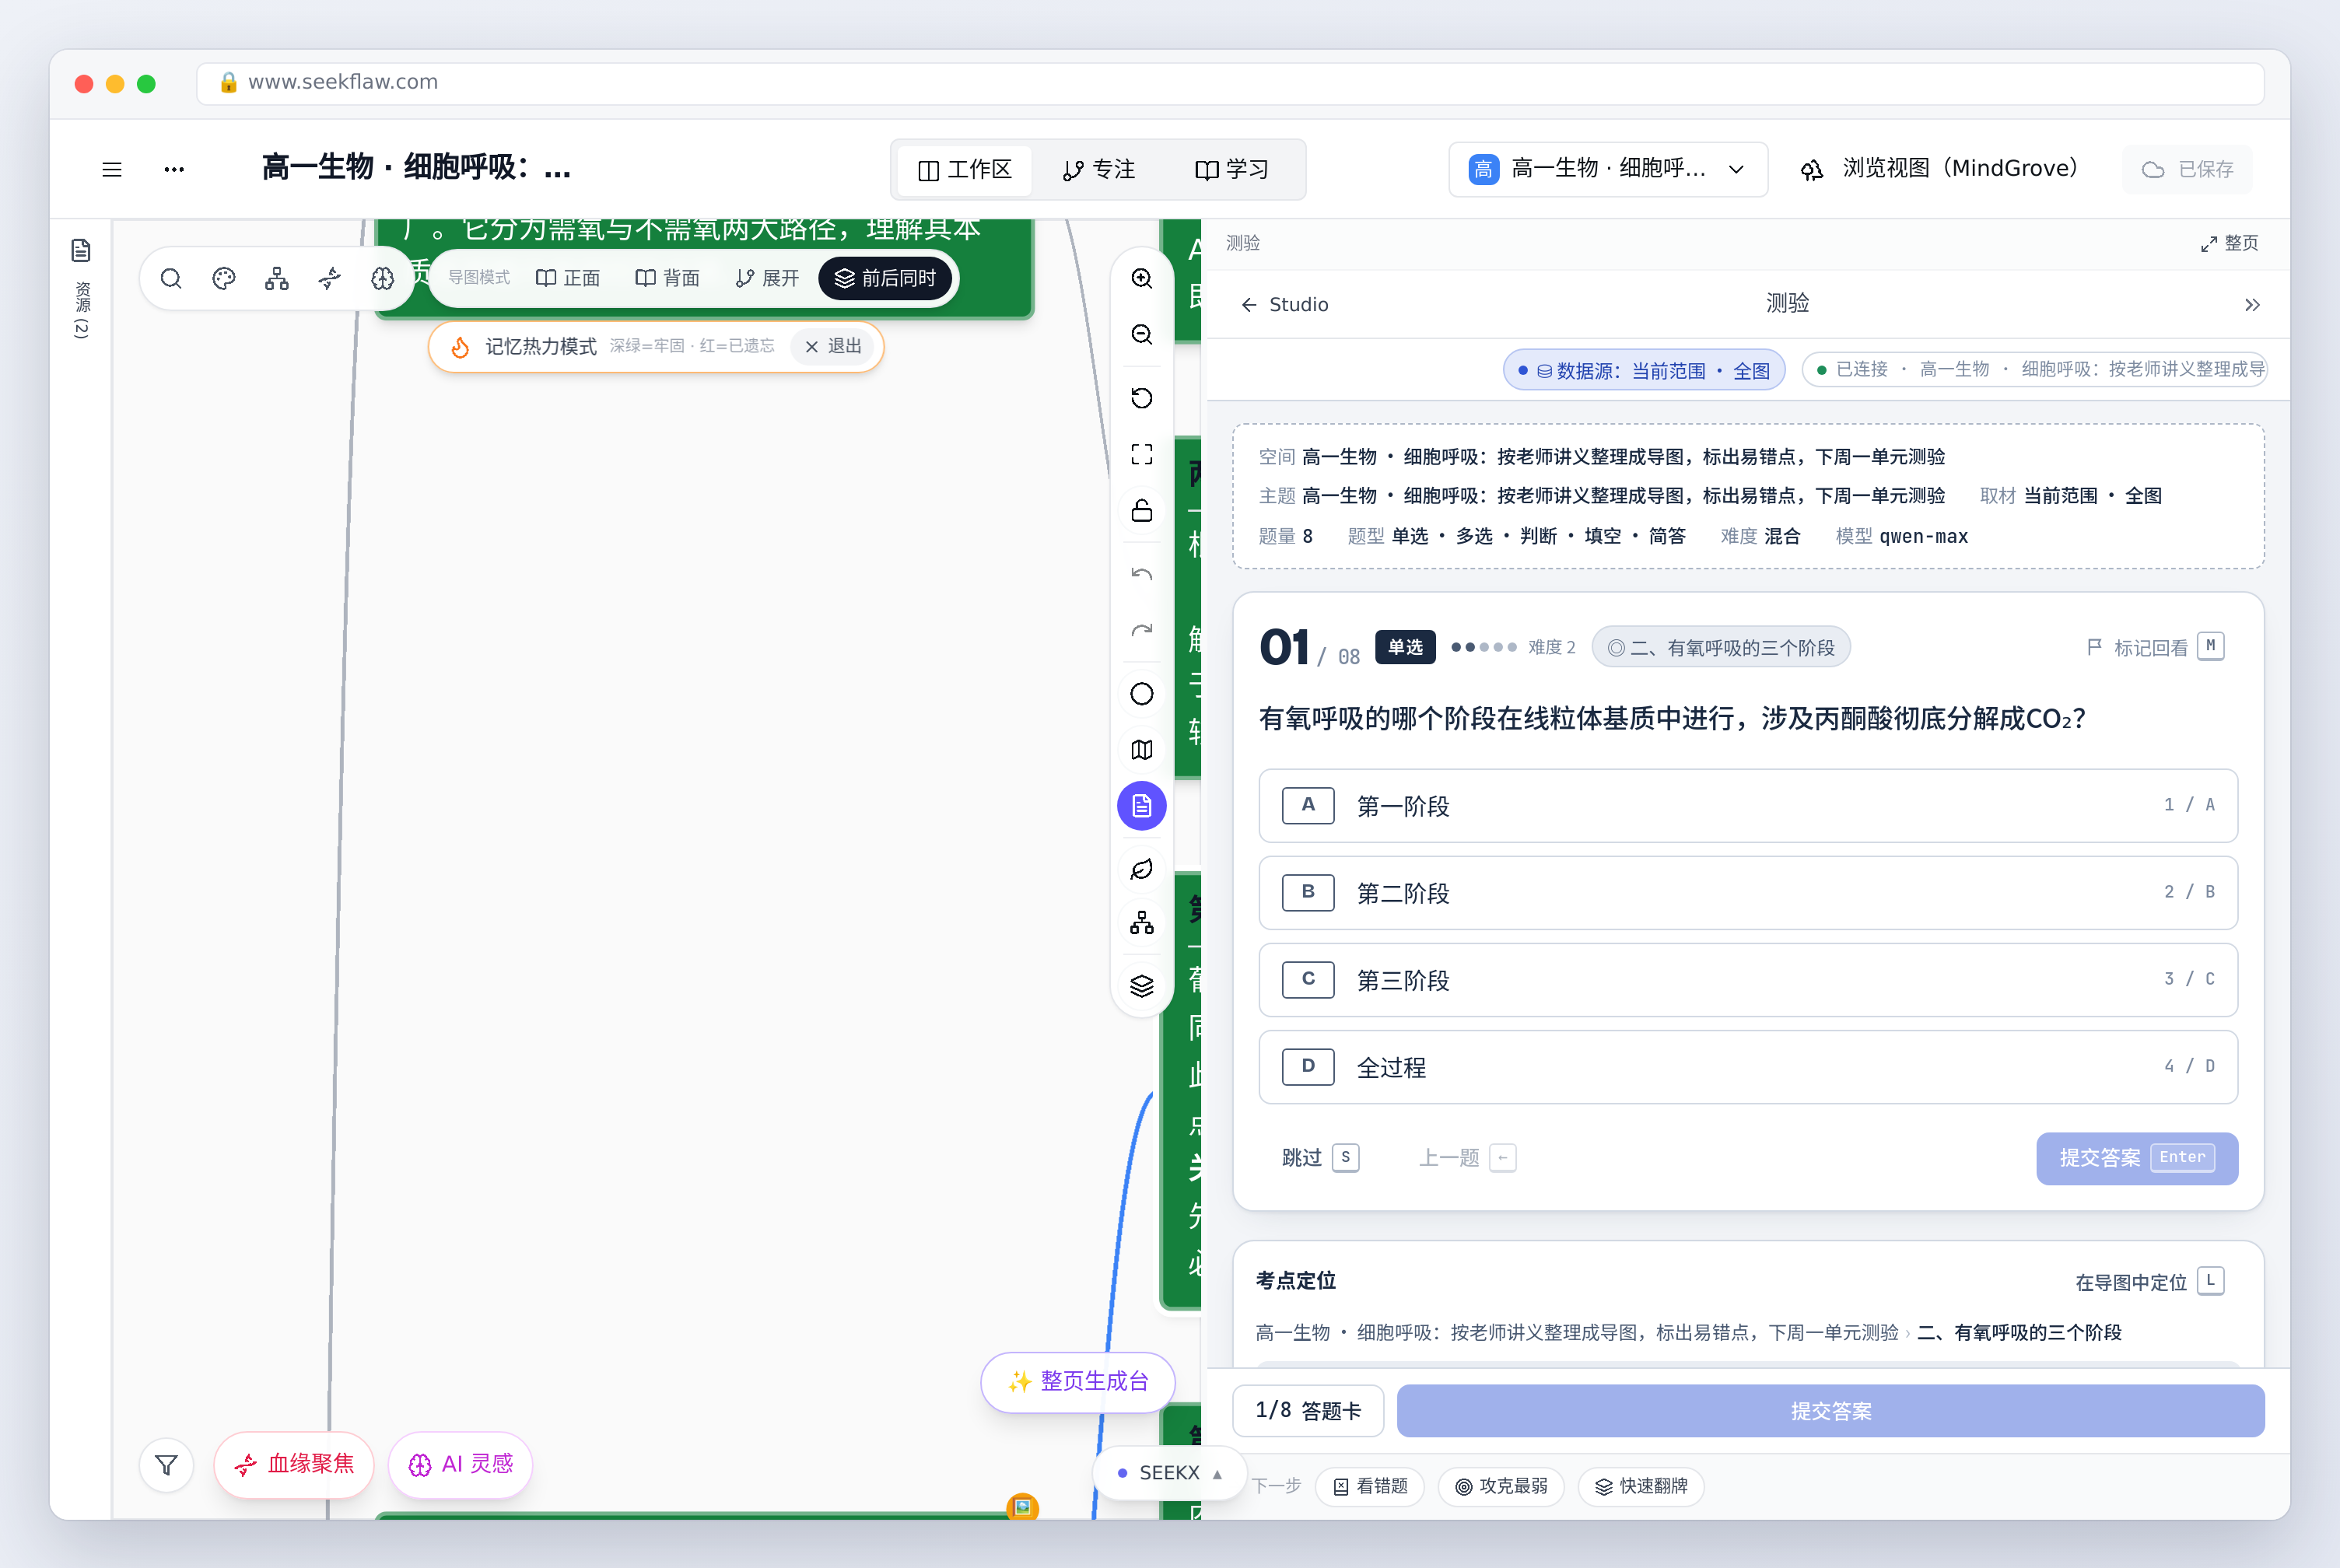Click the zoom out magnifier icon
2340x1568 pixels.
1141,334
